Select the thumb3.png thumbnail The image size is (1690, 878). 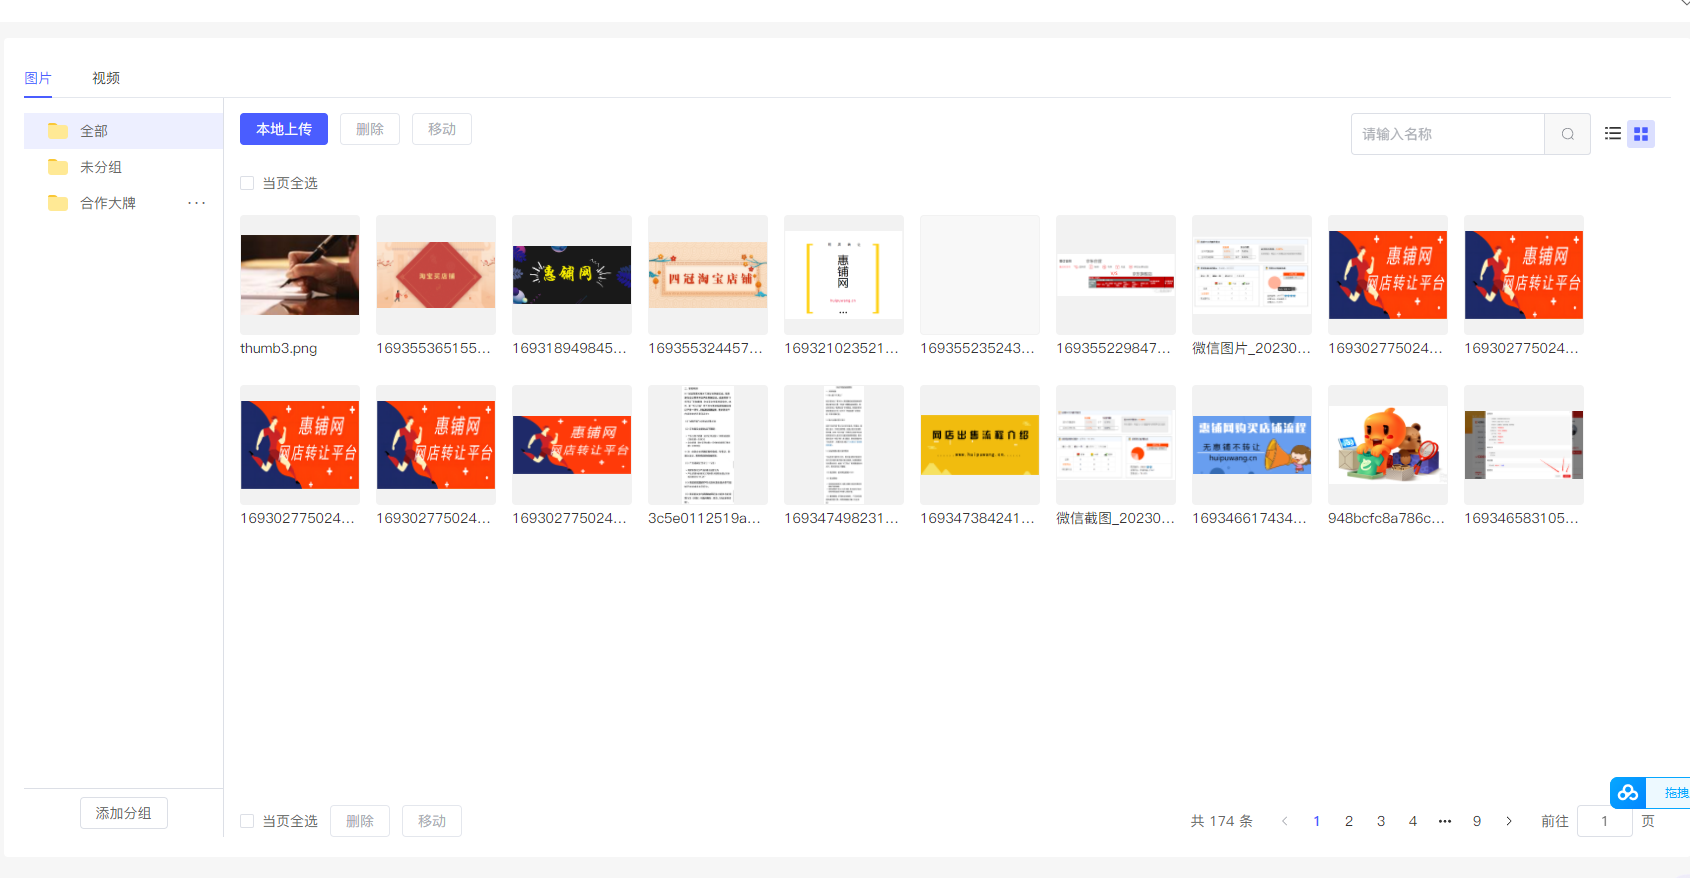click(300, 275)
